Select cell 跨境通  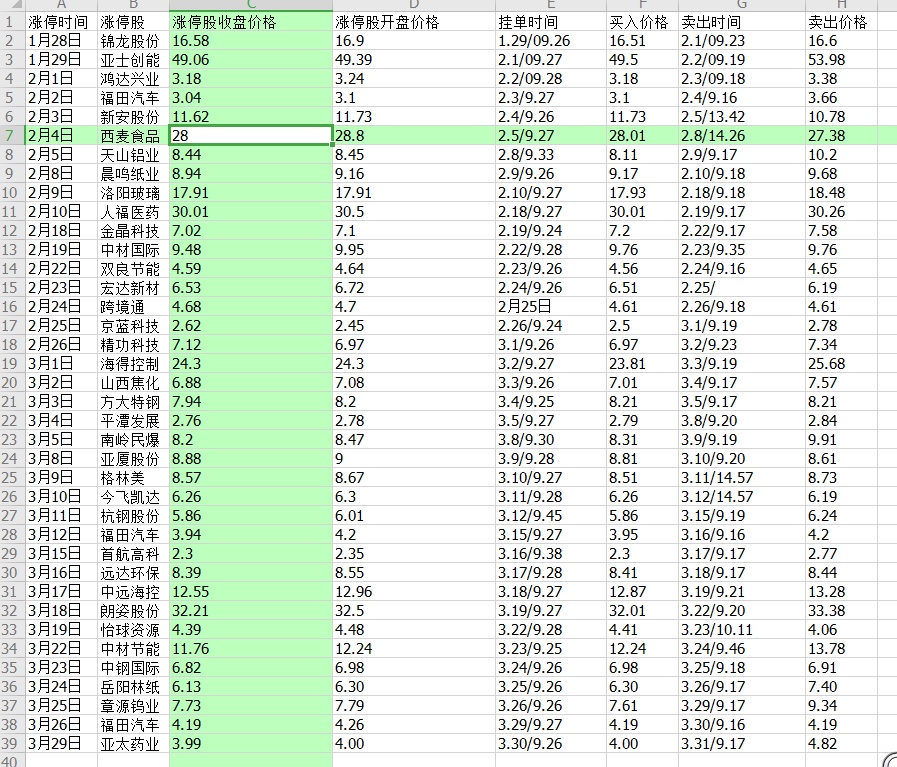pyautogui.click(x=133, y=307)
